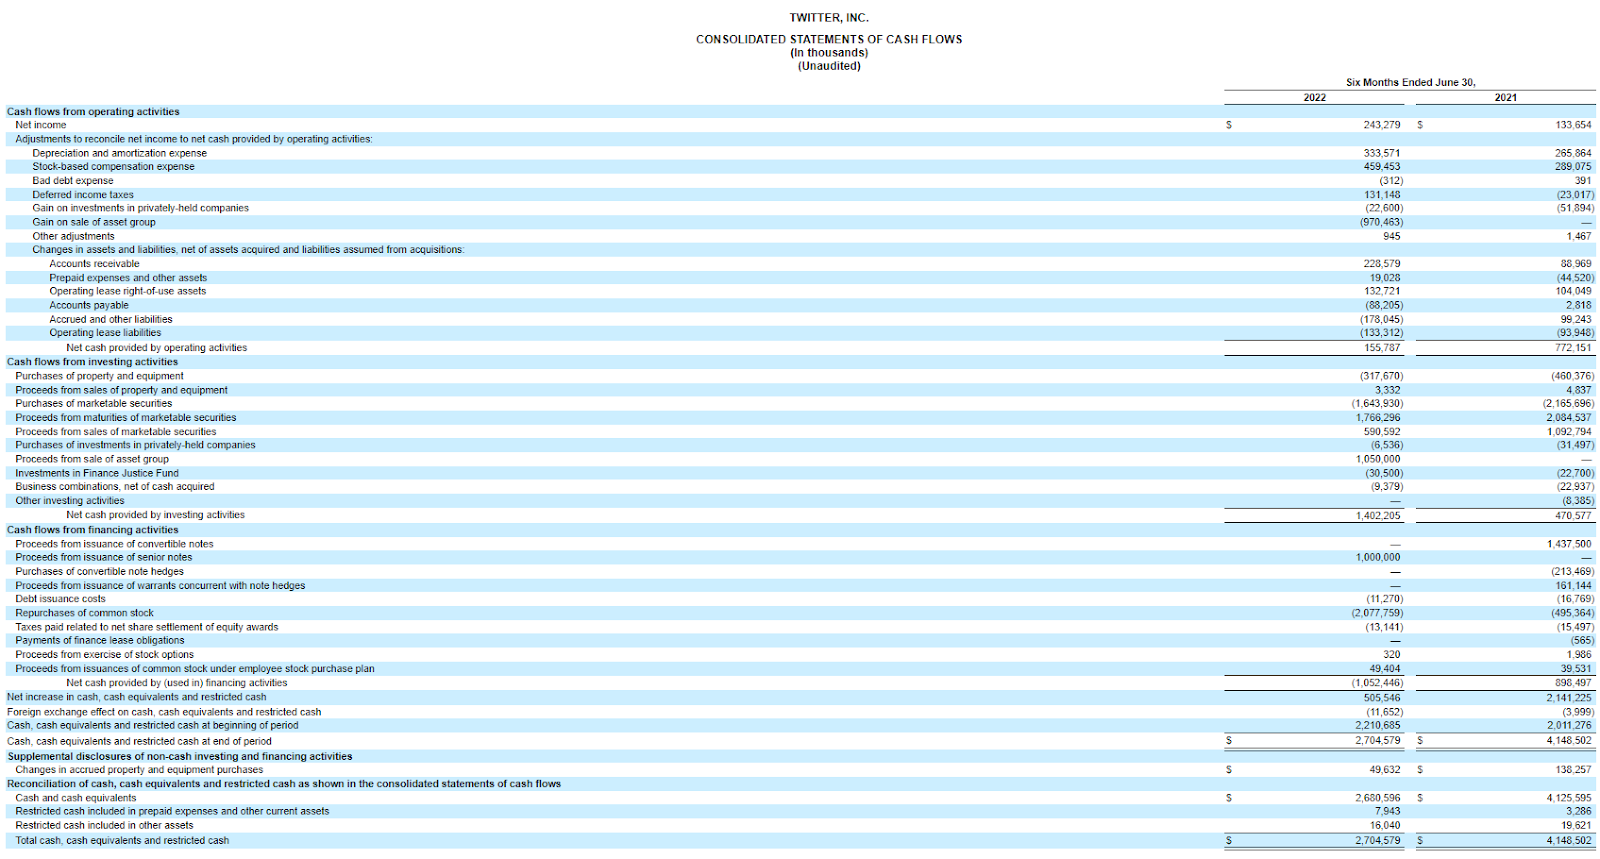Click 'Proceeds from issuance of senior notes'
The width and height of the screenshot is (1600, 859).
click(104, 557)
